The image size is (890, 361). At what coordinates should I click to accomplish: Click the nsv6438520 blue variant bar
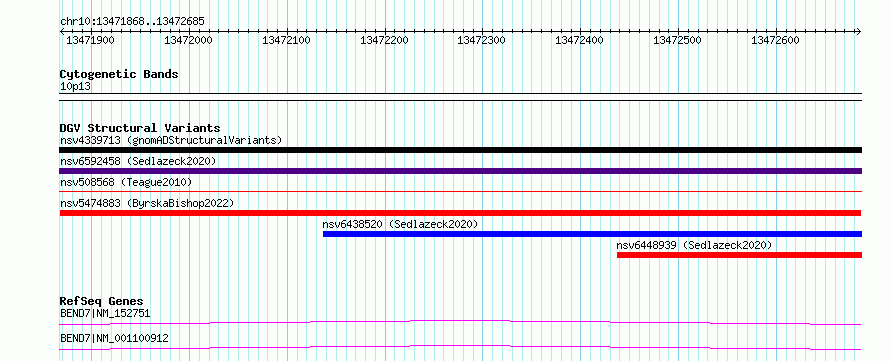click(x=592, y=234)
